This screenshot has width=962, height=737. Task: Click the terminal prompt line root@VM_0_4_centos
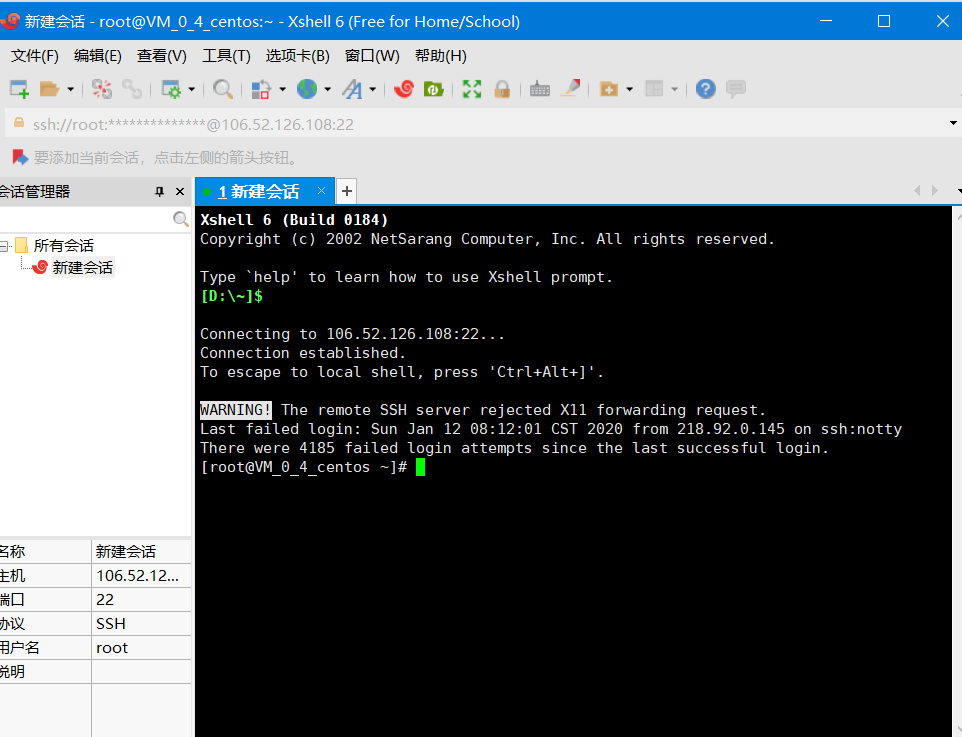(304, 467)
